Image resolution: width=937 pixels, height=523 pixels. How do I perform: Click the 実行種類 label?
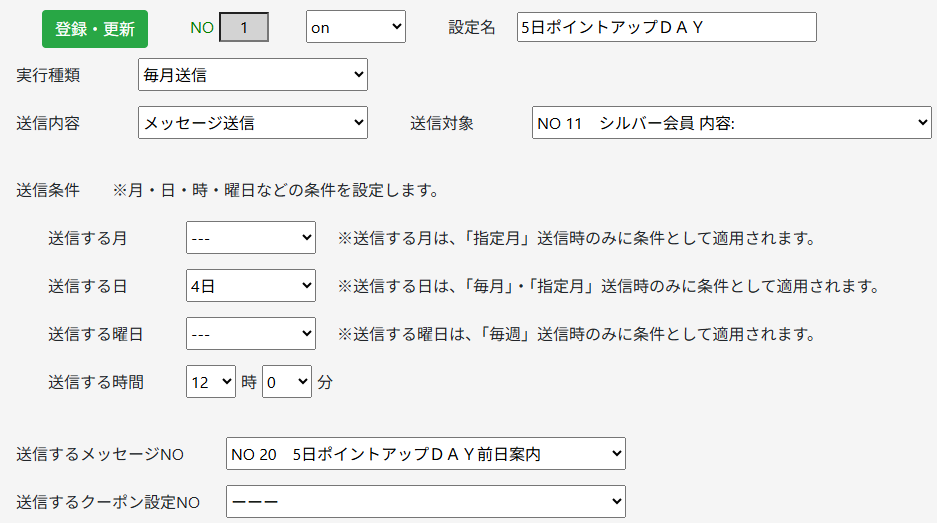pyautogui.click(x=48, y=75)
